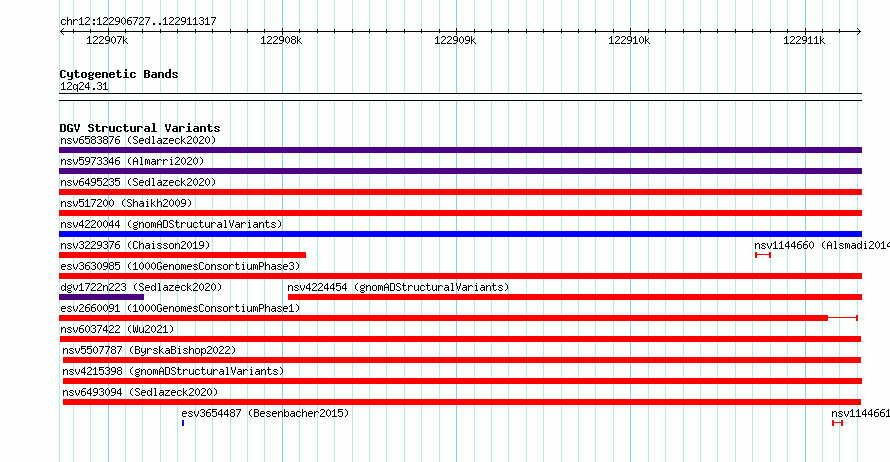Select the red bar under nsv4224454
The width and height of the screenshot is (890, 462).
coord(575,297)
